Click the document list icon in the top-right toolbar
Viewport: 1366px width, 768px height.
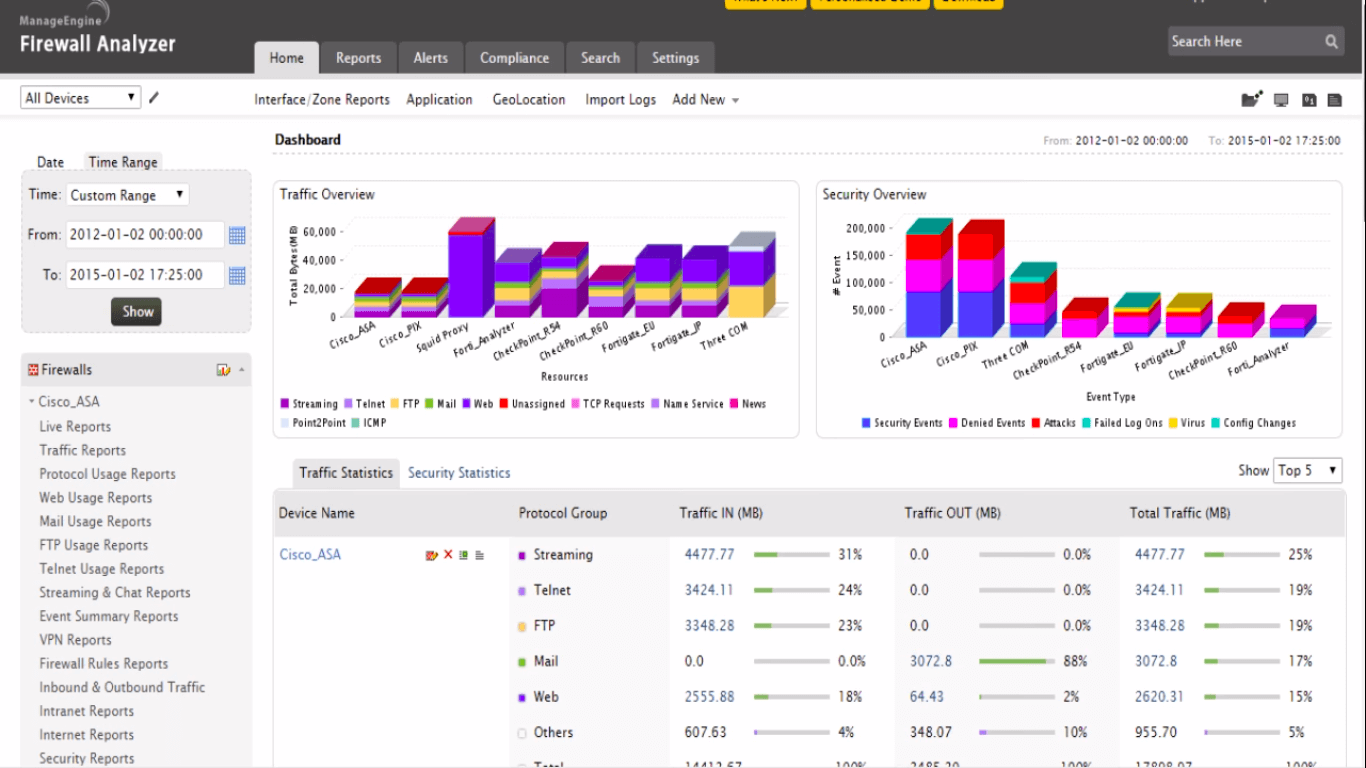pyautogui.click(x=1334, y=99)
